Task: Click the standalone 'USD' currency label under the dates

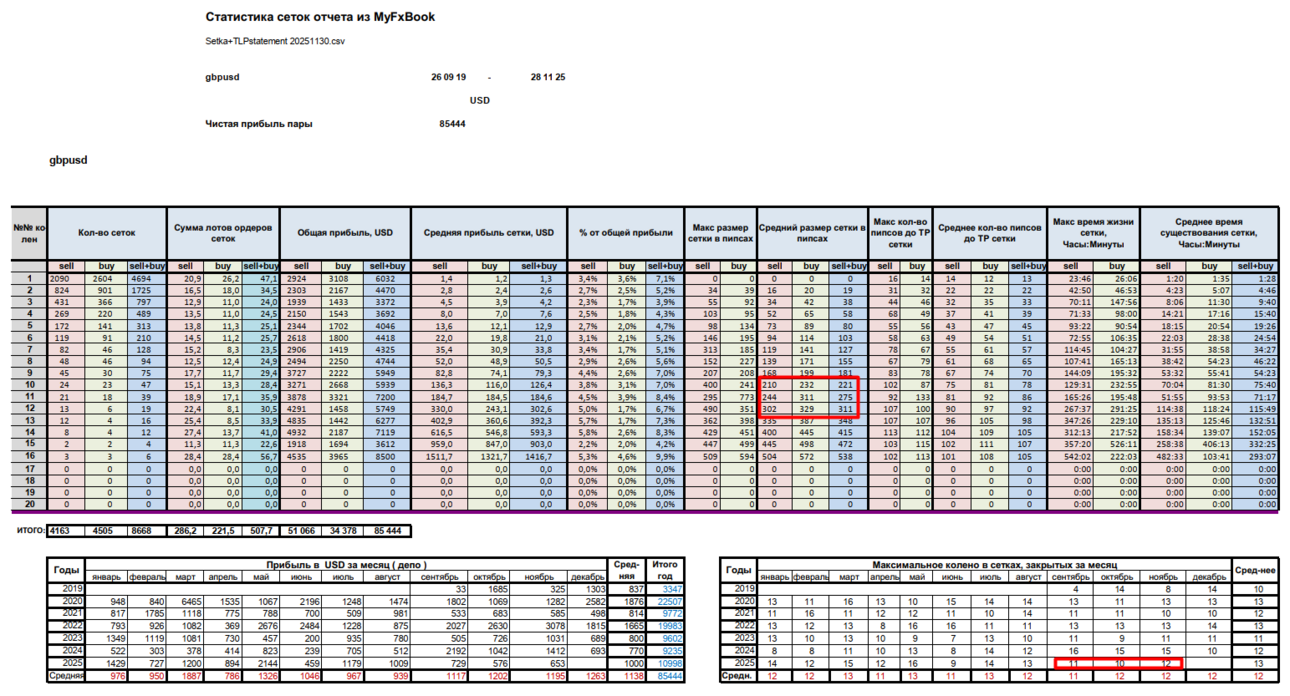Action: [480, 101]
